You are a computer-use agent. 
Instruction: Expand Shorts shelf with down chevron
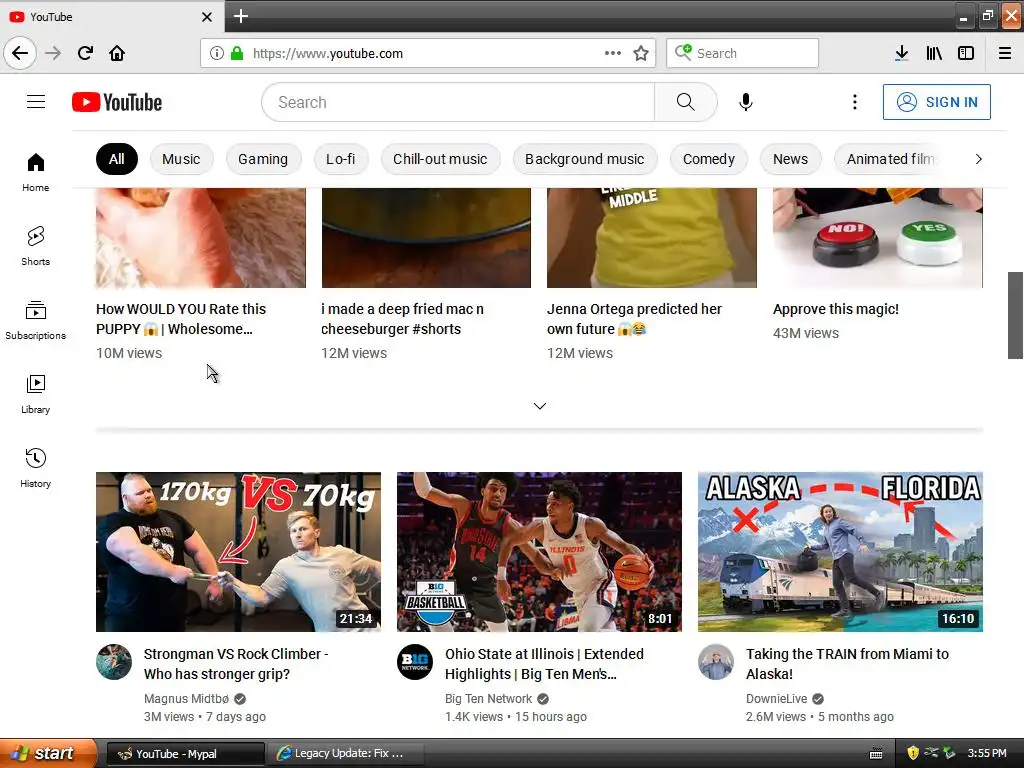coord(539,406)
